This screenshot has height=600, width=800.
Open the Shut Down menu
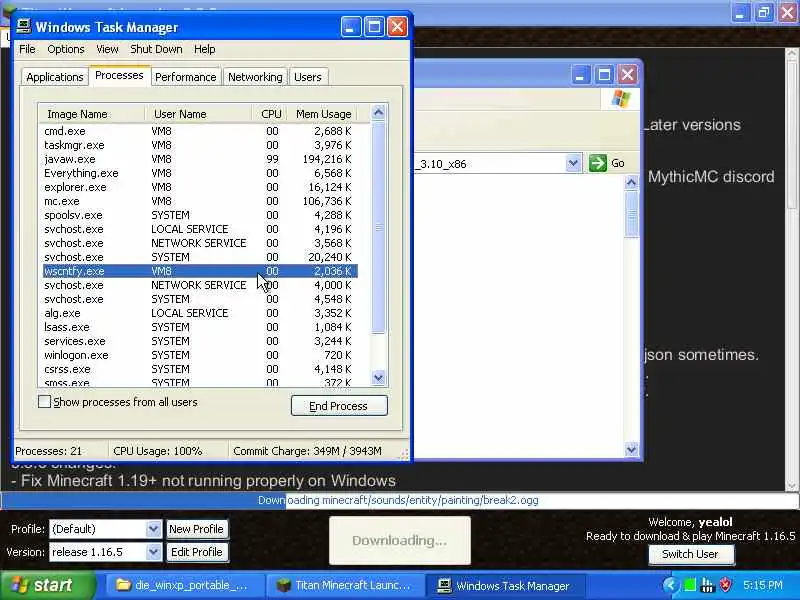coord(156,49)
